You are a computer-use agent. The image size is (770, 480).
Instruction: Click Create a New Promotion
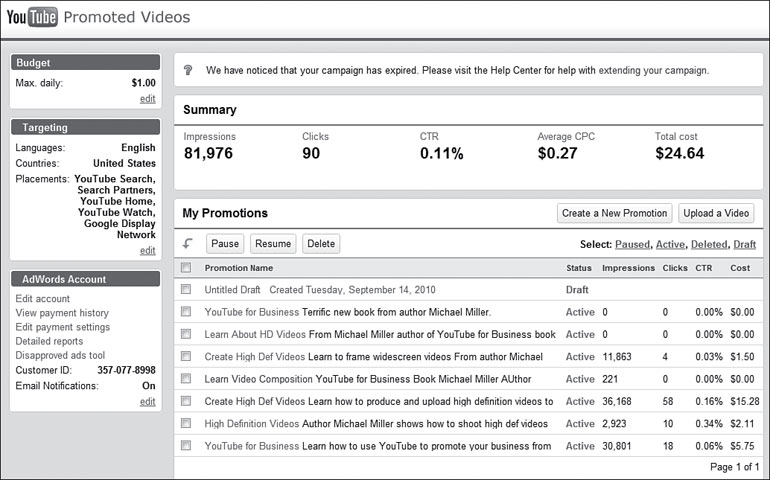pyautogui.click(x=614, y=213)
